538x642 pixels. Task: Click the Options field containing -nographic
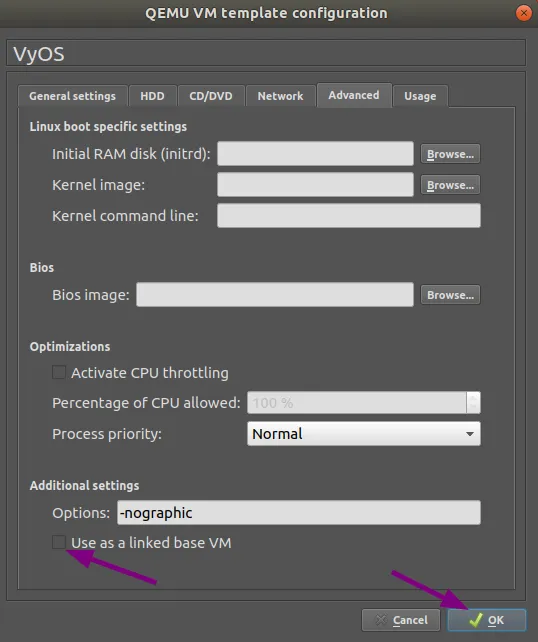(299, 512)
